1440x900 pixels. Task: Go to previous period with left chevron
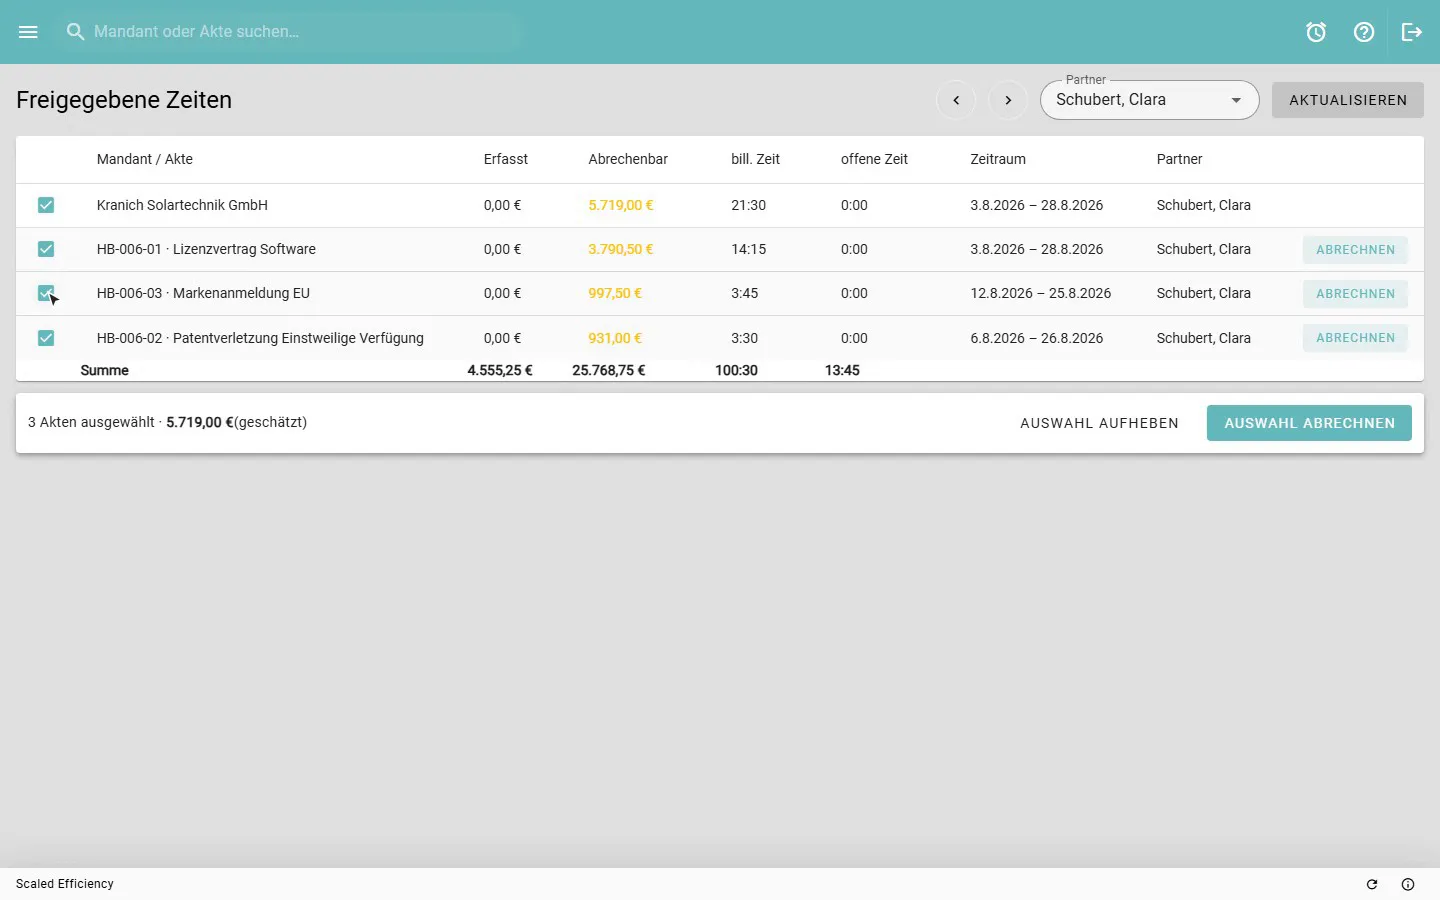[956, 100]
